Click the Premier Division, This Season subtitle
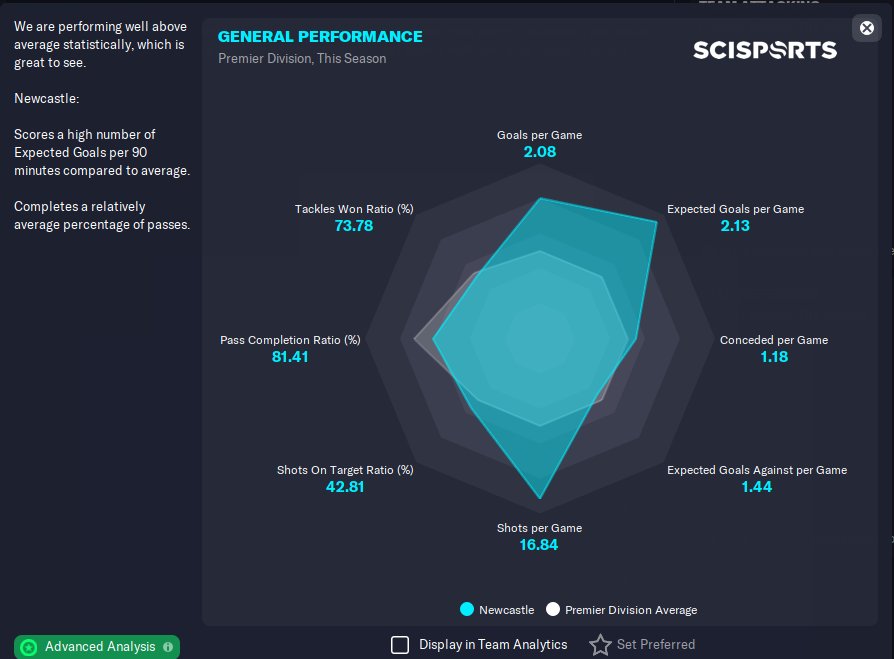The width and height of the screenshot is (894, 659). pyautogui.click(x=302, y=58)
